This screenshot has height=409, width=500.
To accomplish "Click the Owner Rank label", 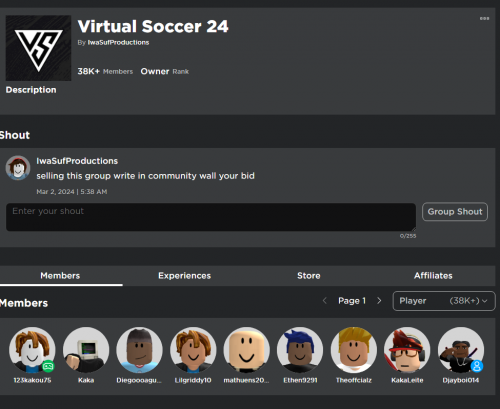I will [x=165, y=71].
